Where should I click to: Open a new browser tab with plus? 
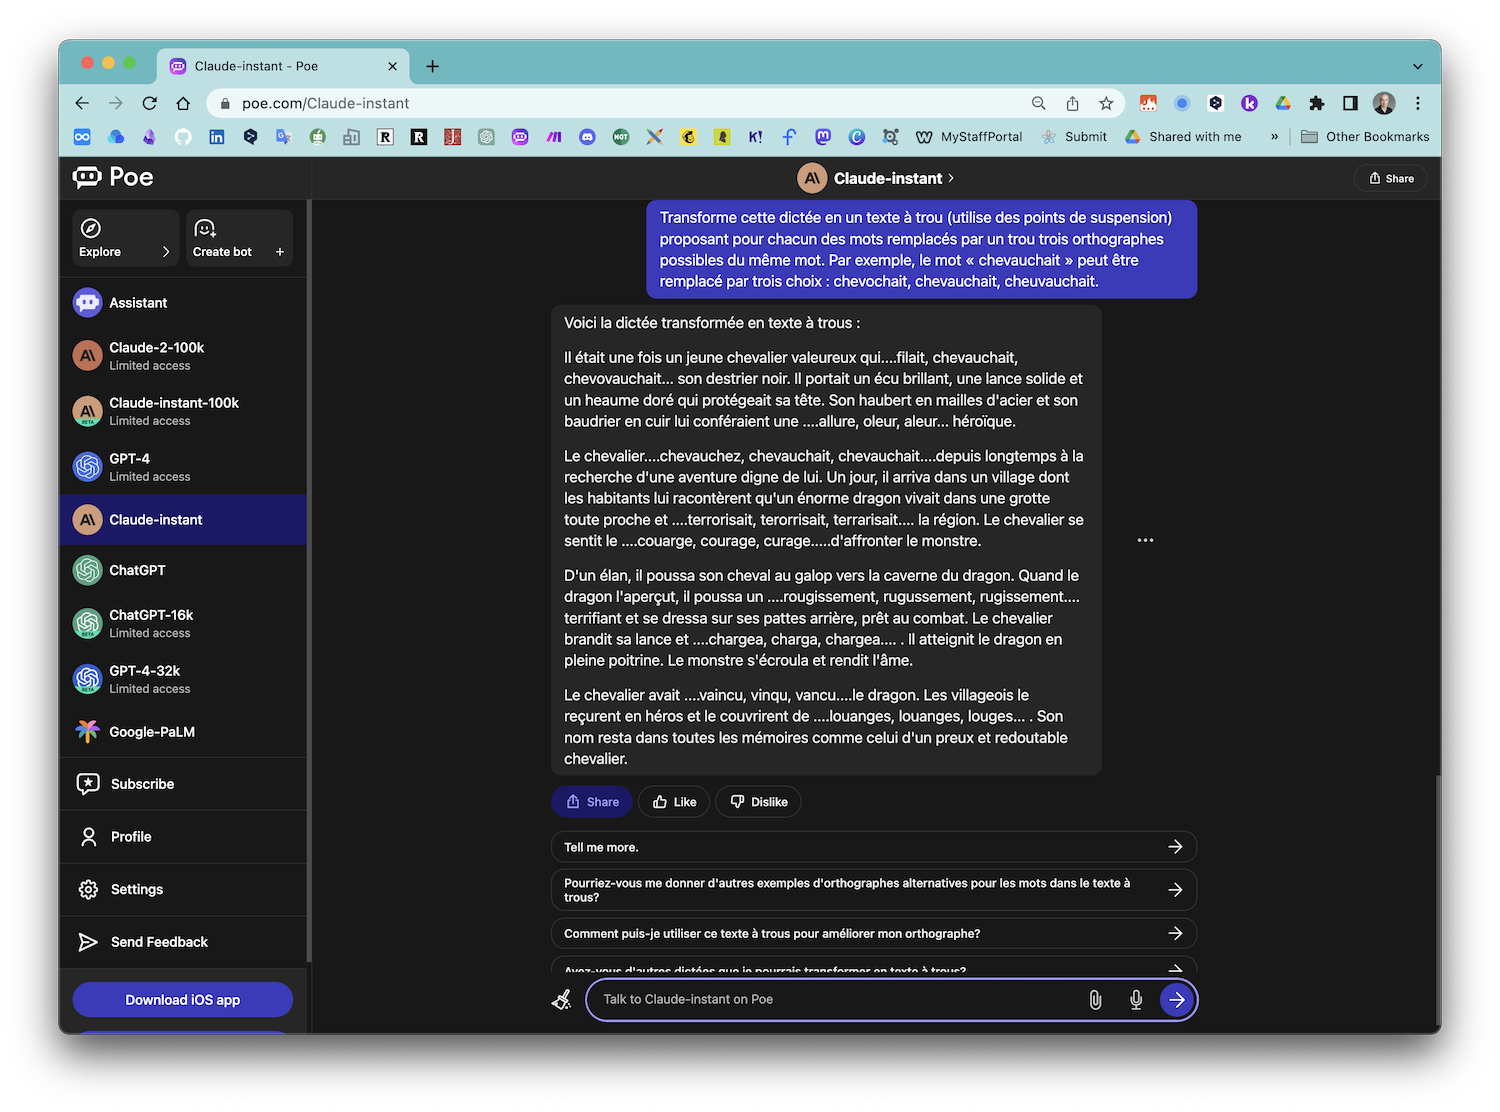[432, 66]
